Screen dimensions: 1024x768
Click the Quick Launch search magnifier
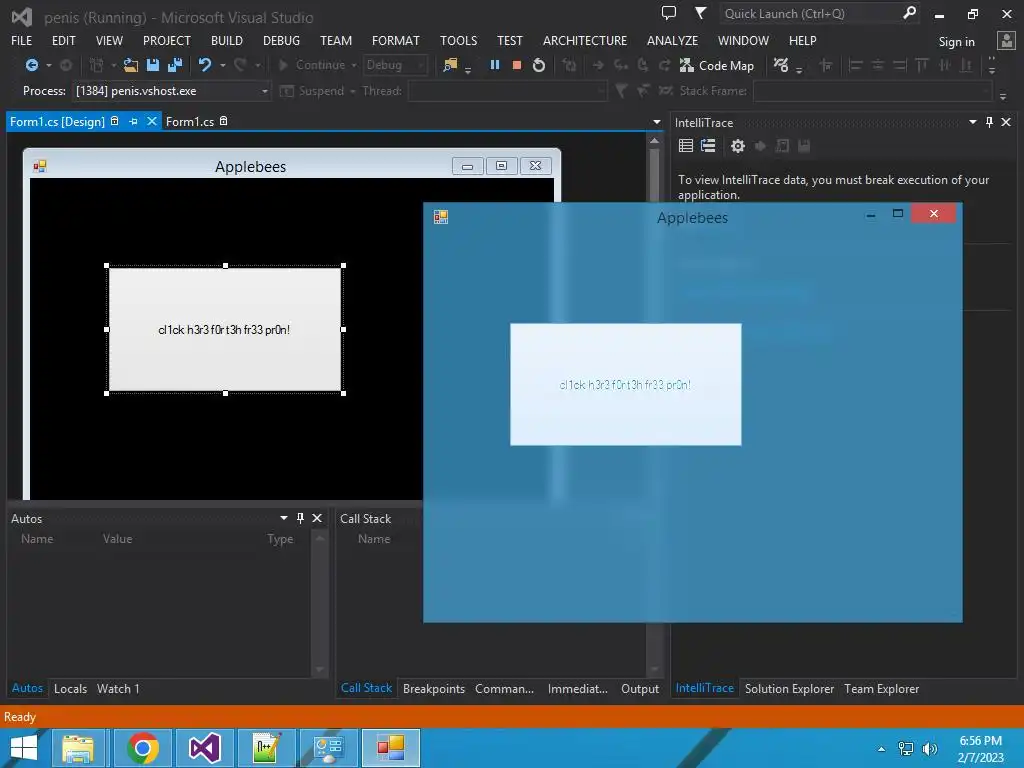click(909, 13)
